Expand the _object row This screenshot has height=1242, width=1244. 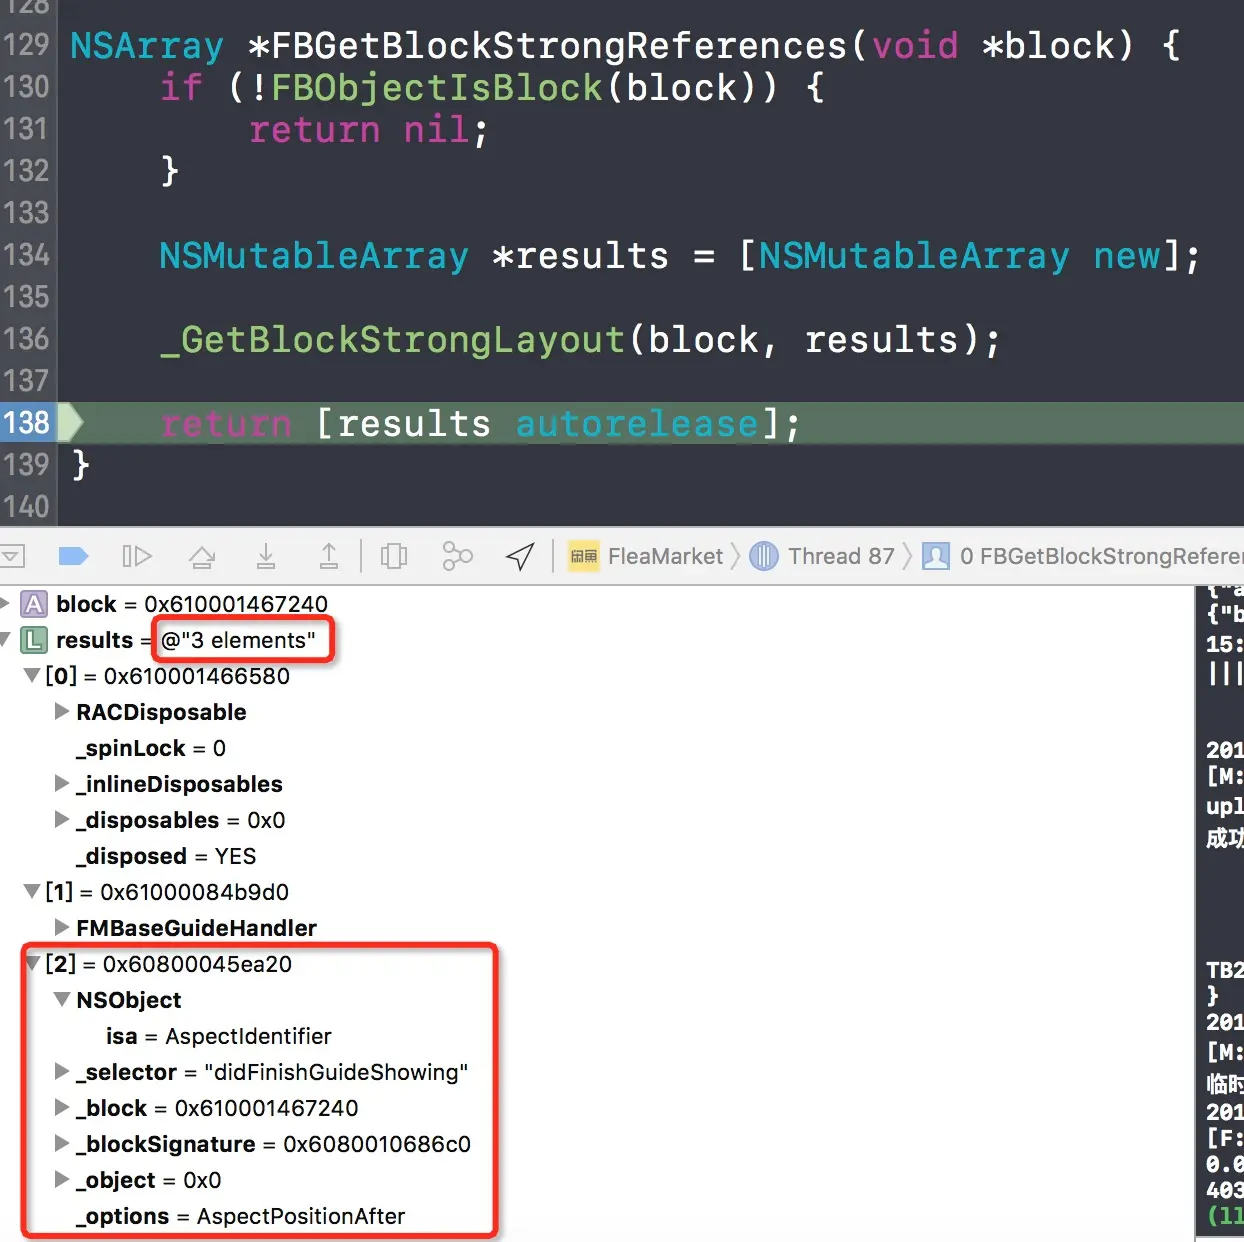click(62, 1179)
